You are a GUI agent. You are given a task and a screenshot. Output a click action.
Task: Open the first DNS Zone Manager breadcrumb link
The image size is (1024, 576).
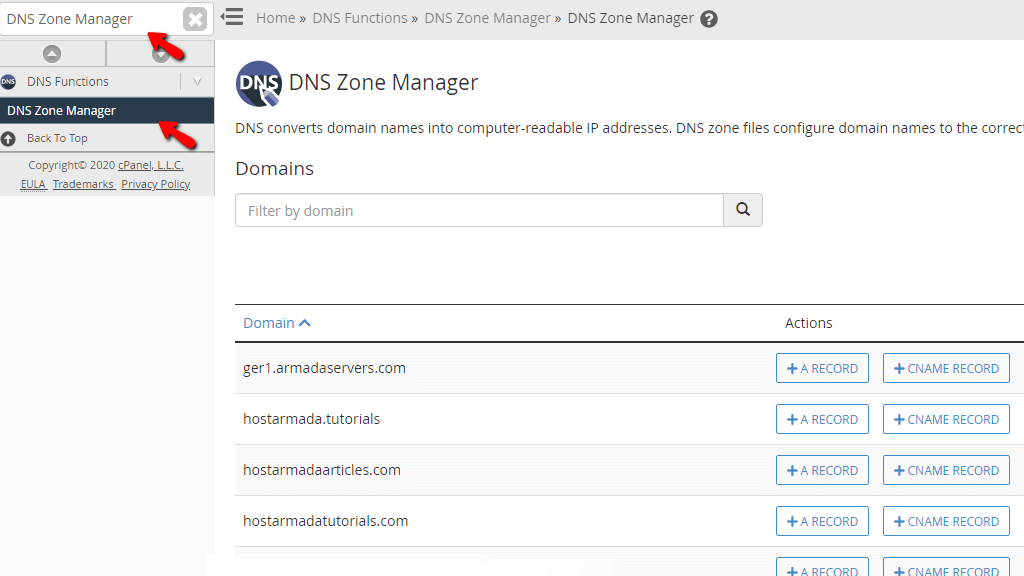click(x=487, y=18)
